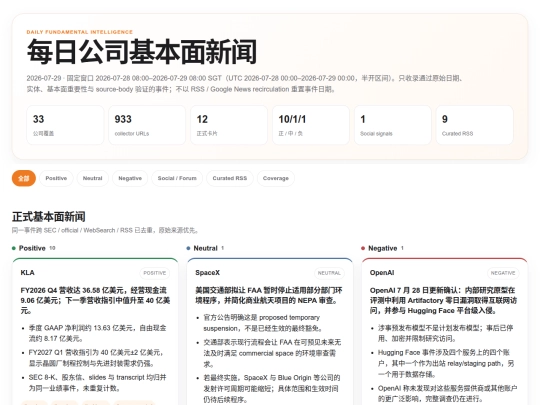Click bullet mentioning SEC 8-K、股东信

97,383
